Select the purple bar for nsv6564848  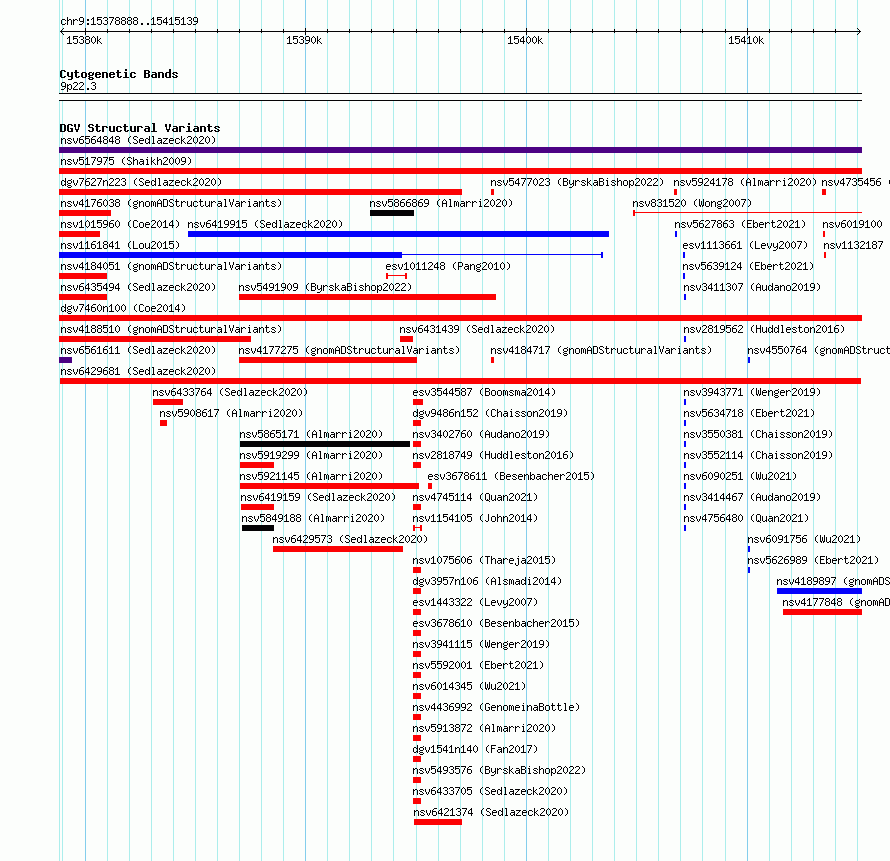460,150
